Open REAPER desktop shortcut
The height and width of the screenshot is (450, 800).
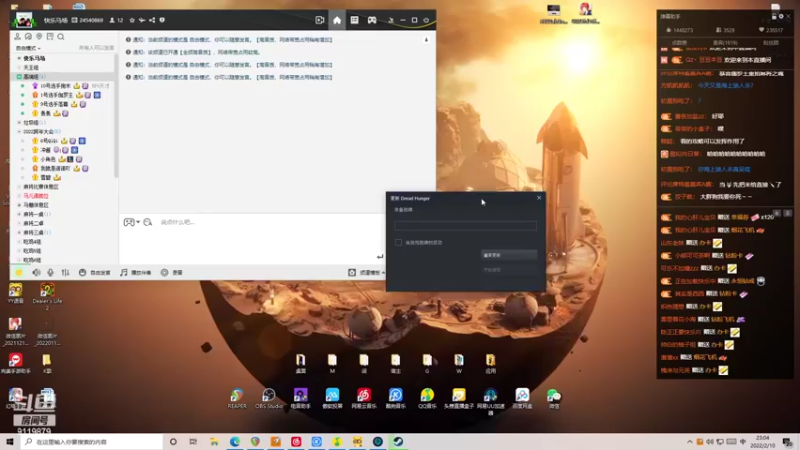point(237,398)
